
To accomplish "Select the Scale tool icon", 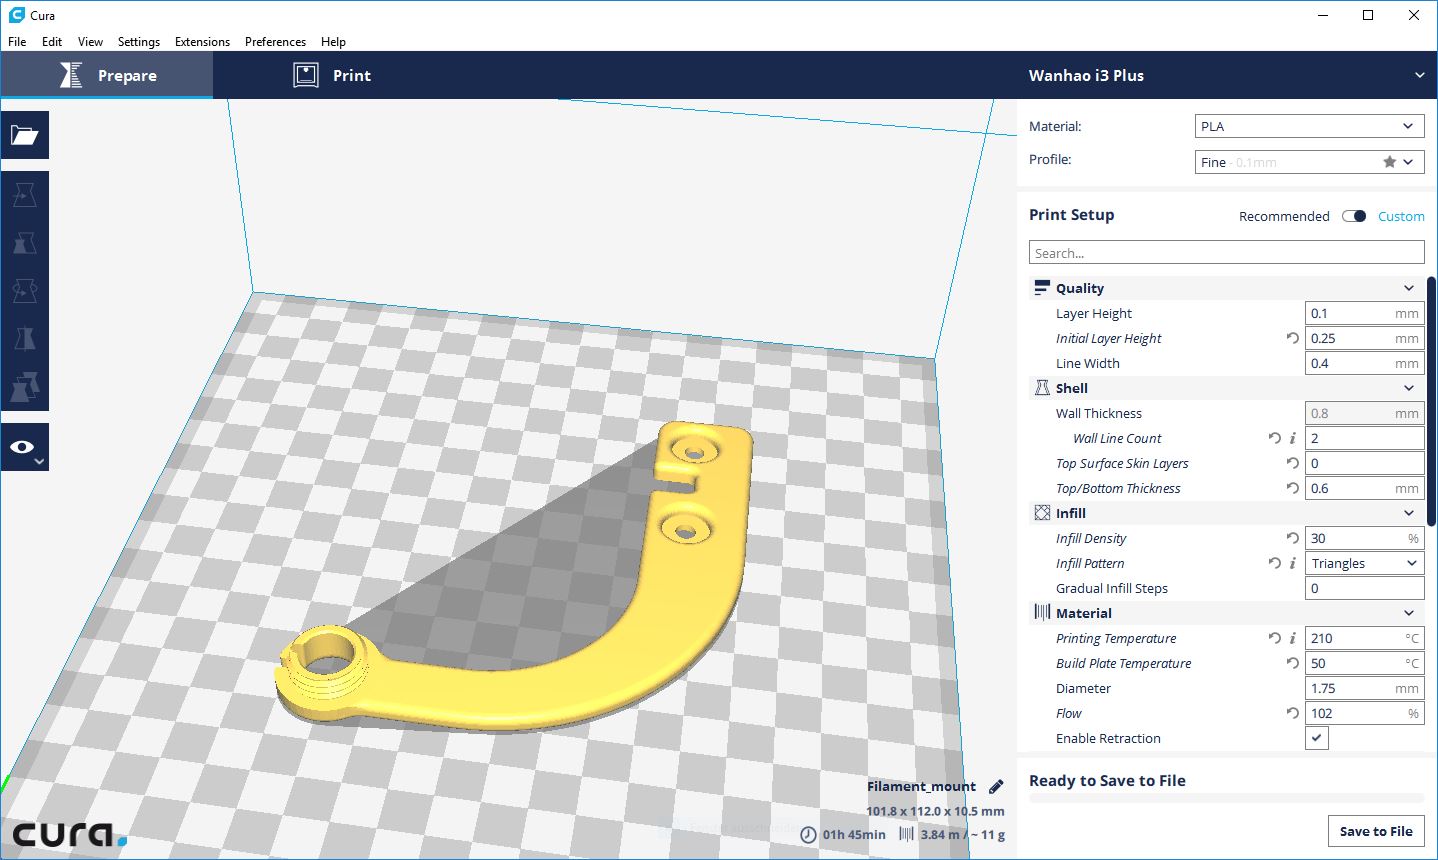I will point(25,243).
